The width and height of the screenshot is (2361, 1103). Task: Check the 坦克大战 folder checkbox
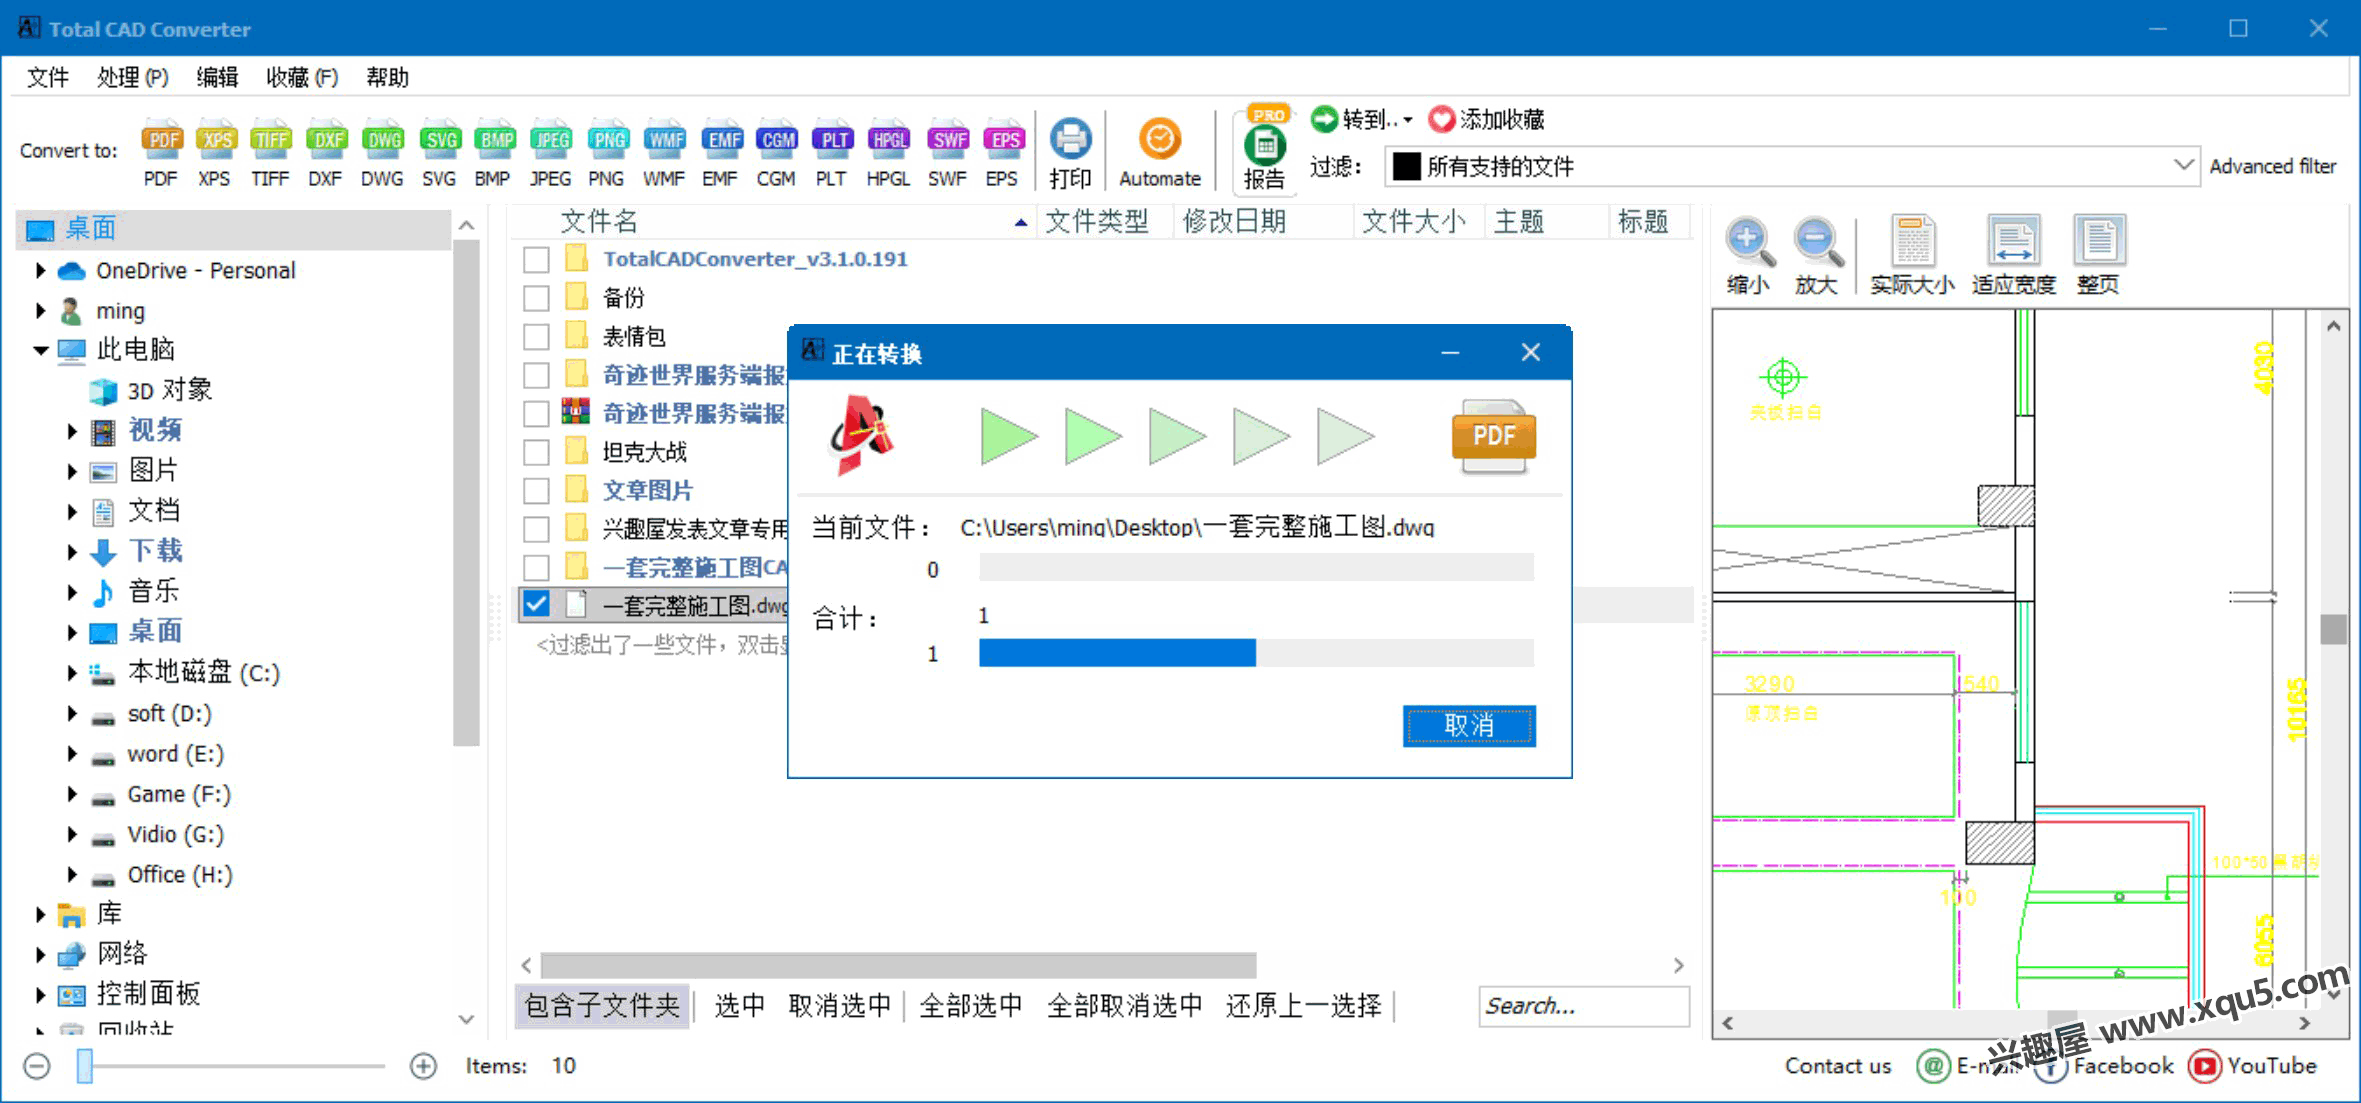click(536, 452)
